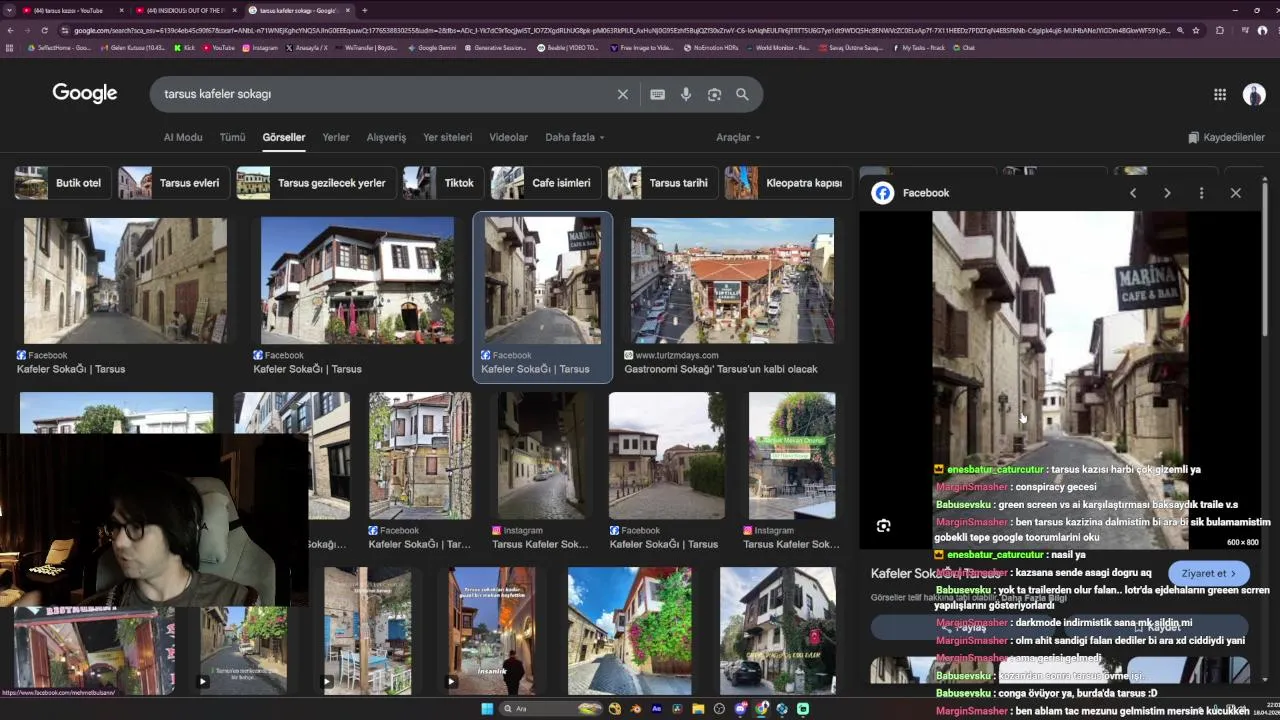Screen dimensions: 1280x720
Task: Clear the search query with the X icon
Action: point(623,94)
